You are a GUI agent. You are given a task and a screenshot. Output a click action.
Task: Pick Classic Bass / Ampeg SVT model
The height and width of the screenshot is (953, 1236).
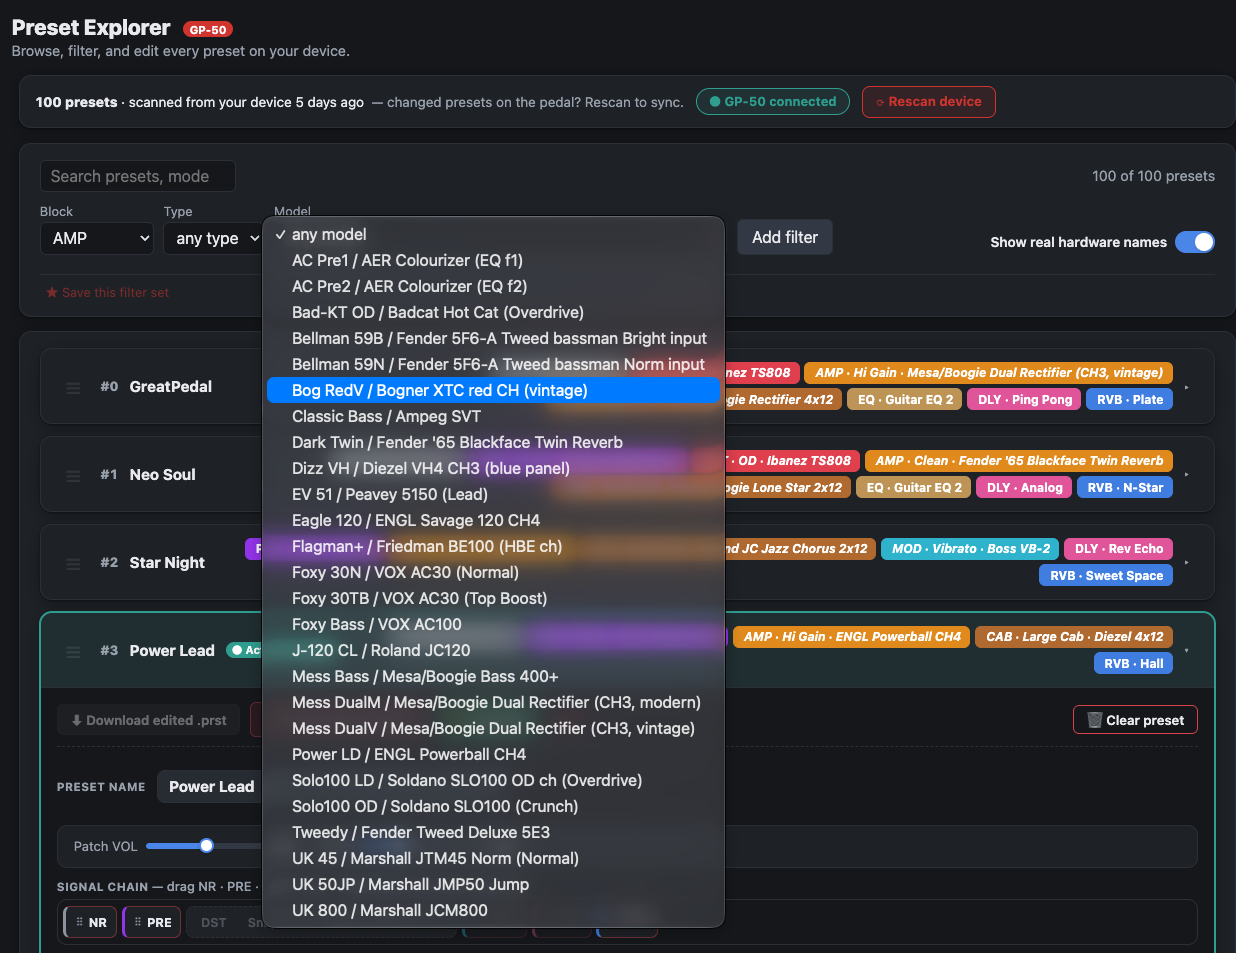point(493,416)
